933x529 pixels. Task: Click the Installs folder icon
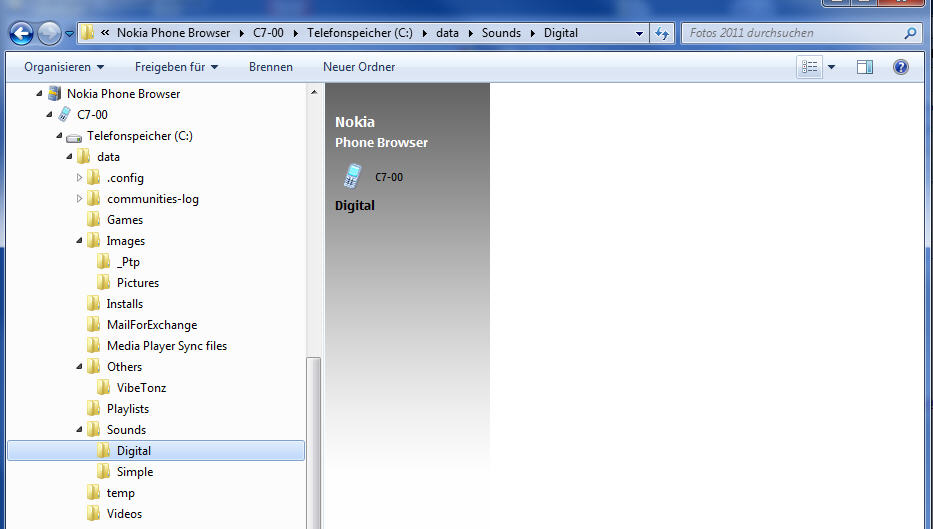[x=93, y=303]
